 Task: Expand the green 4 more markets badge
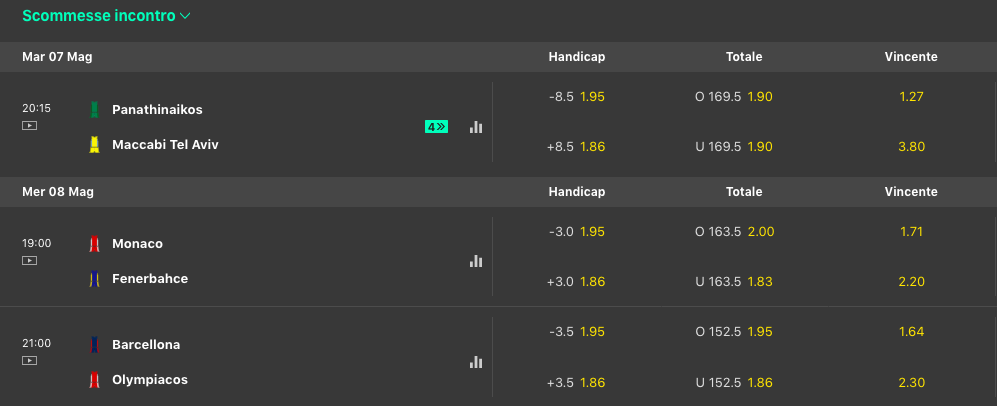(436, 127)
